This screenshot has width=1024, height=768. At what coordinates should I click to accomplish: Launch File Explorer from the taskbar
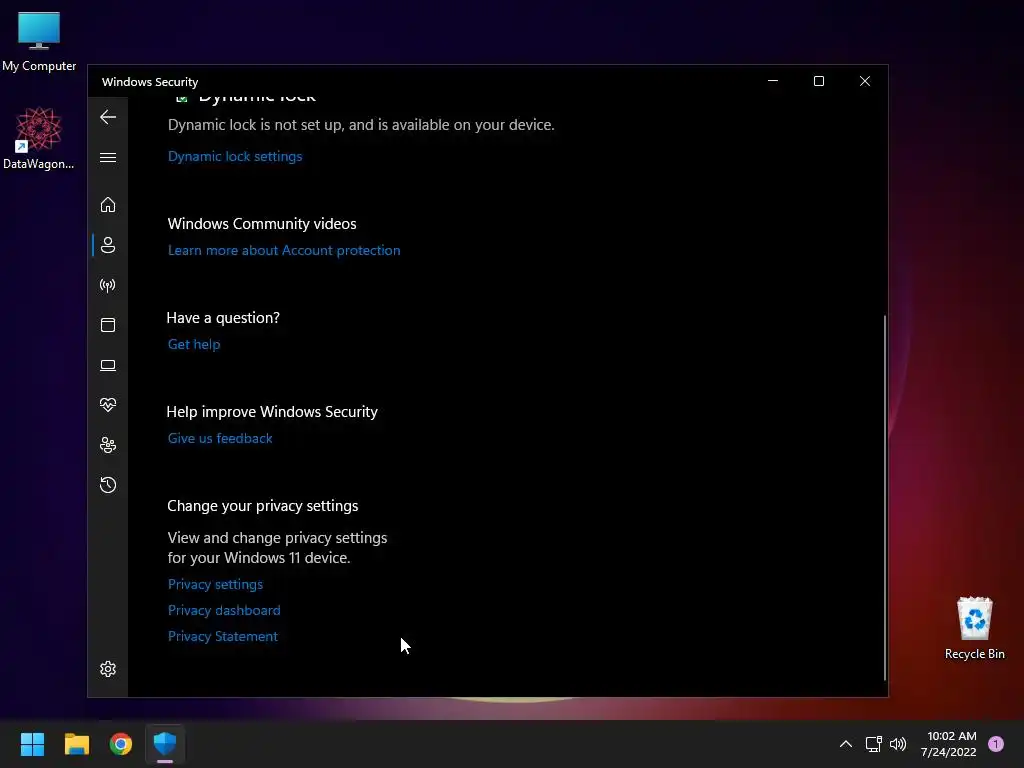76,744
